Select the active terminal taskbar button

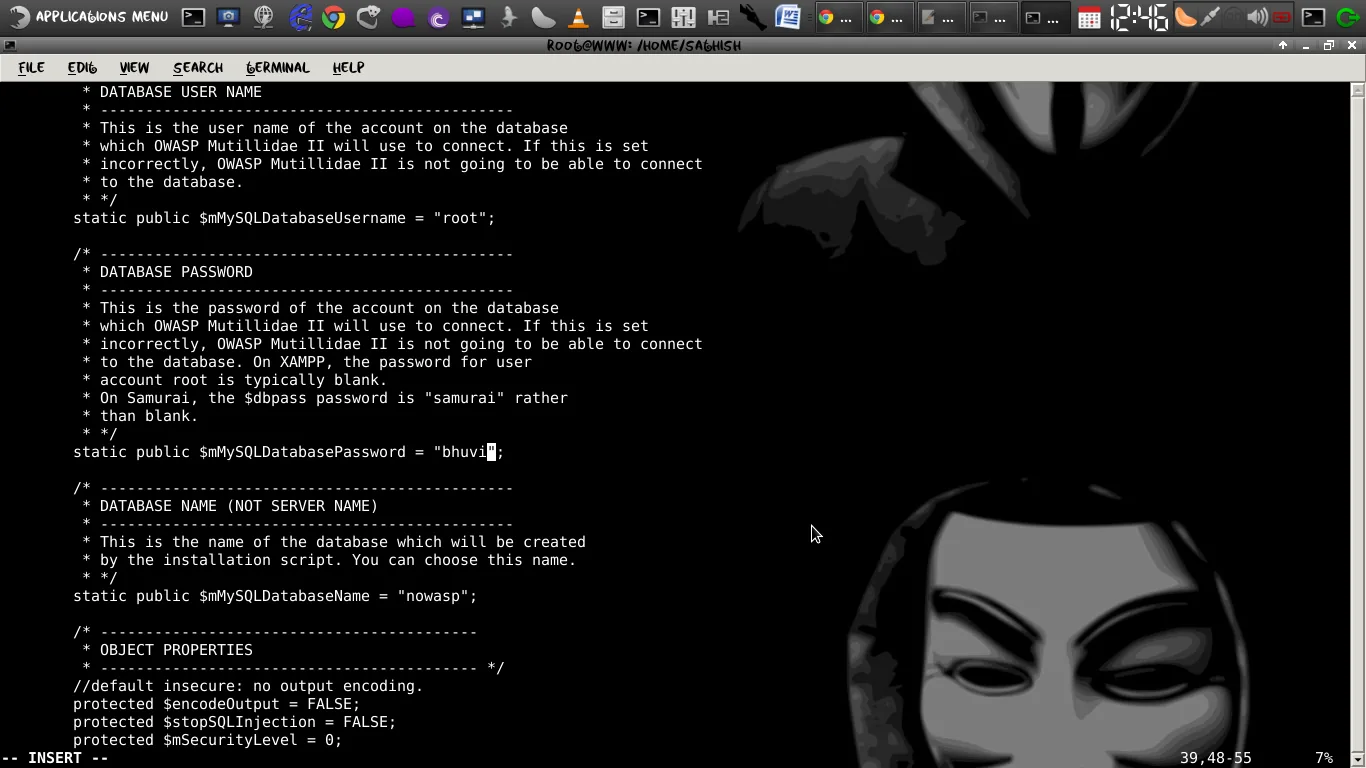pos(1044,17)
